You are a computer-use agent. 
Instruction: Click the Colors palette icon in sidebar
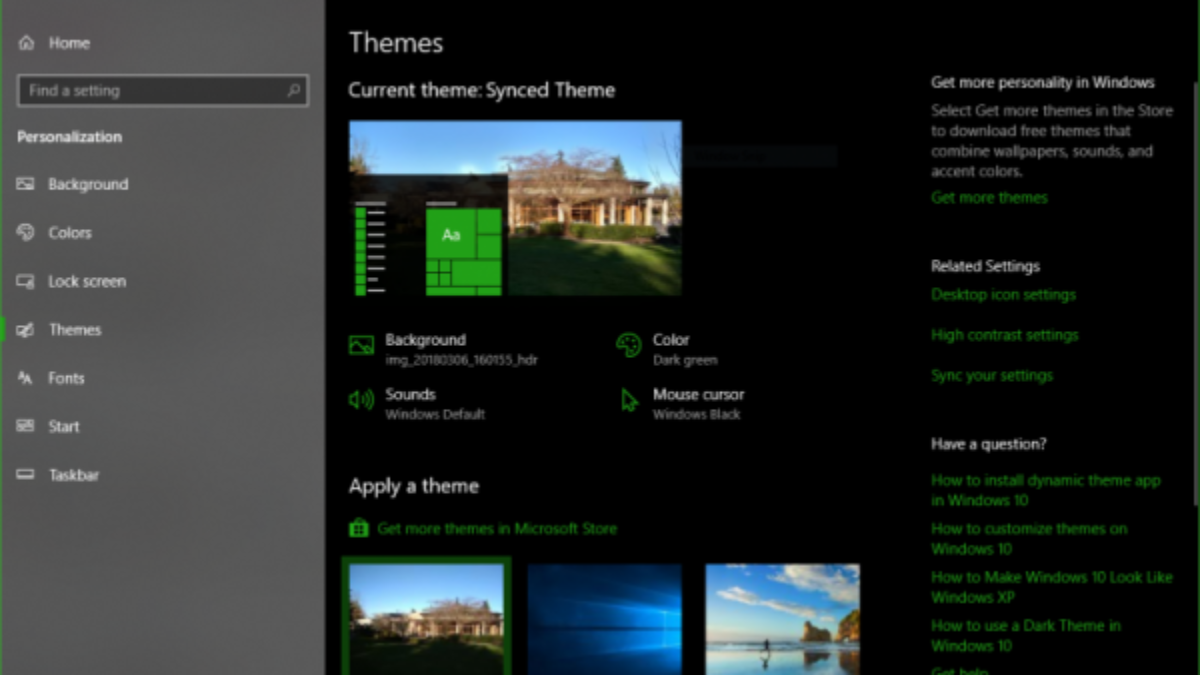(x=26, y=232)
